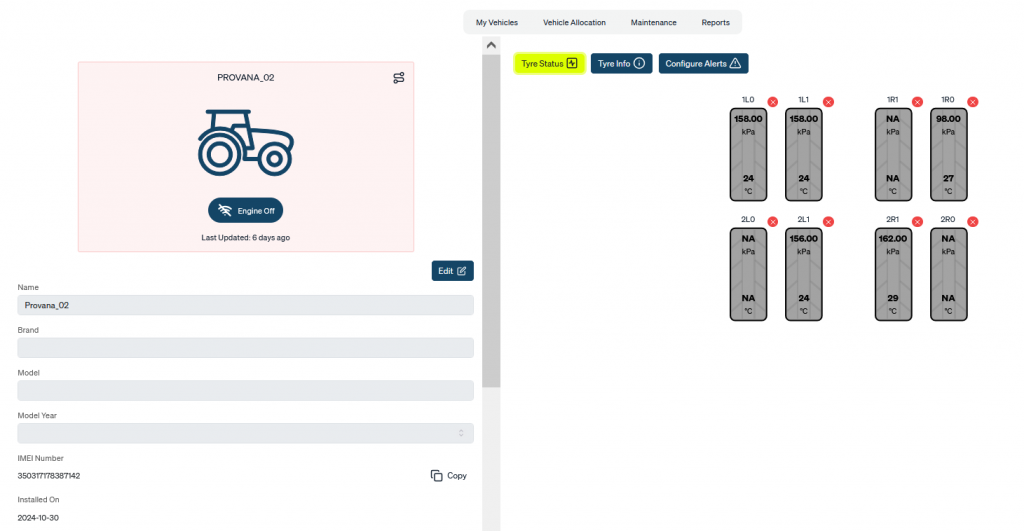Remove tyre 1R0 with red X icon

pos(972,102)
